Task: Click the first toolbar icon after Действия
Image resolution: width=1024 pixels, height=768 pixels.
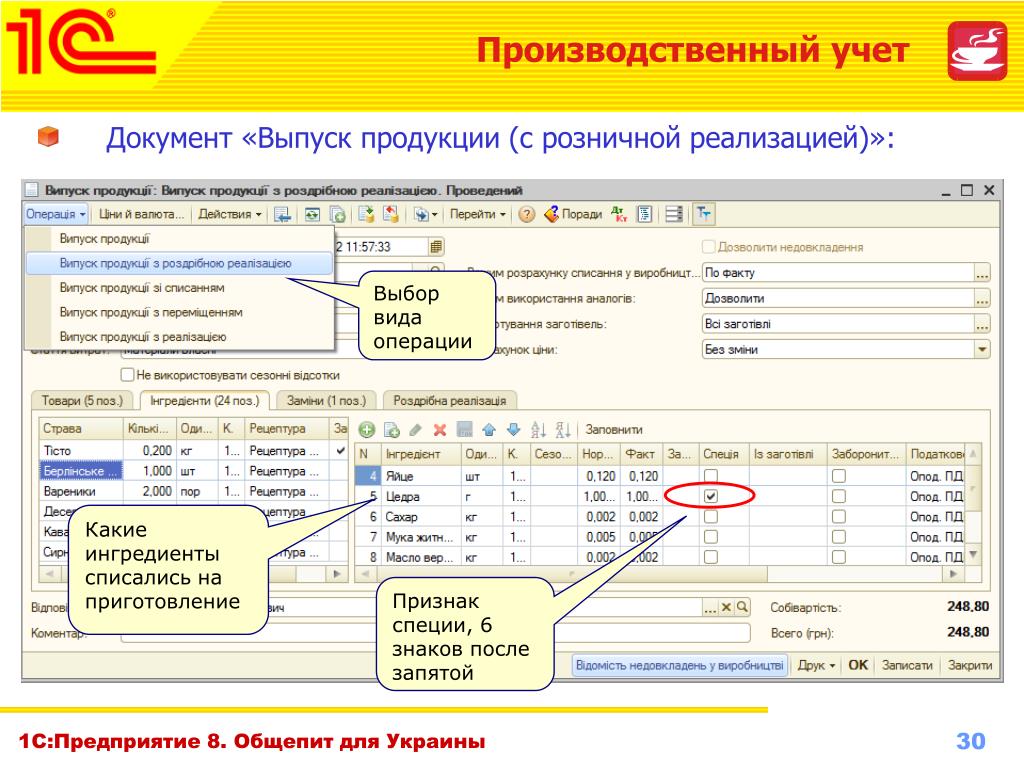Action: tap(282, 214)
